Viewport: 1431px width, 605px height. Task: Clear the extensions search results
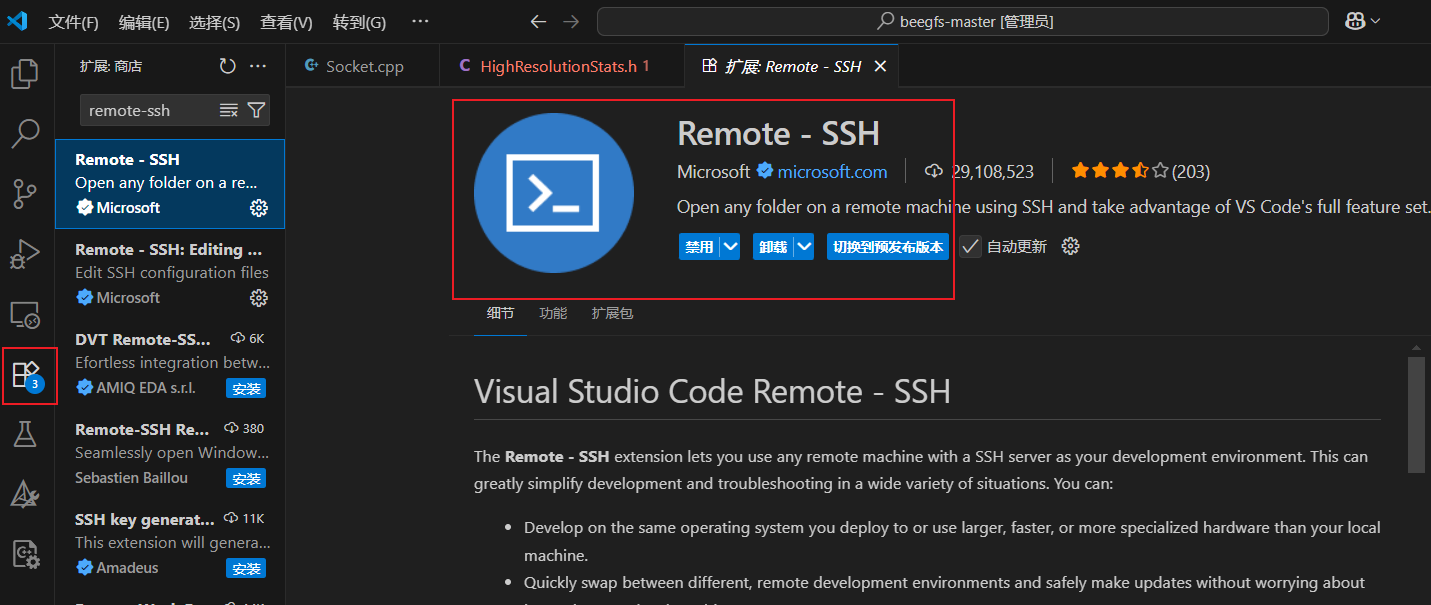tap(229, 110)
